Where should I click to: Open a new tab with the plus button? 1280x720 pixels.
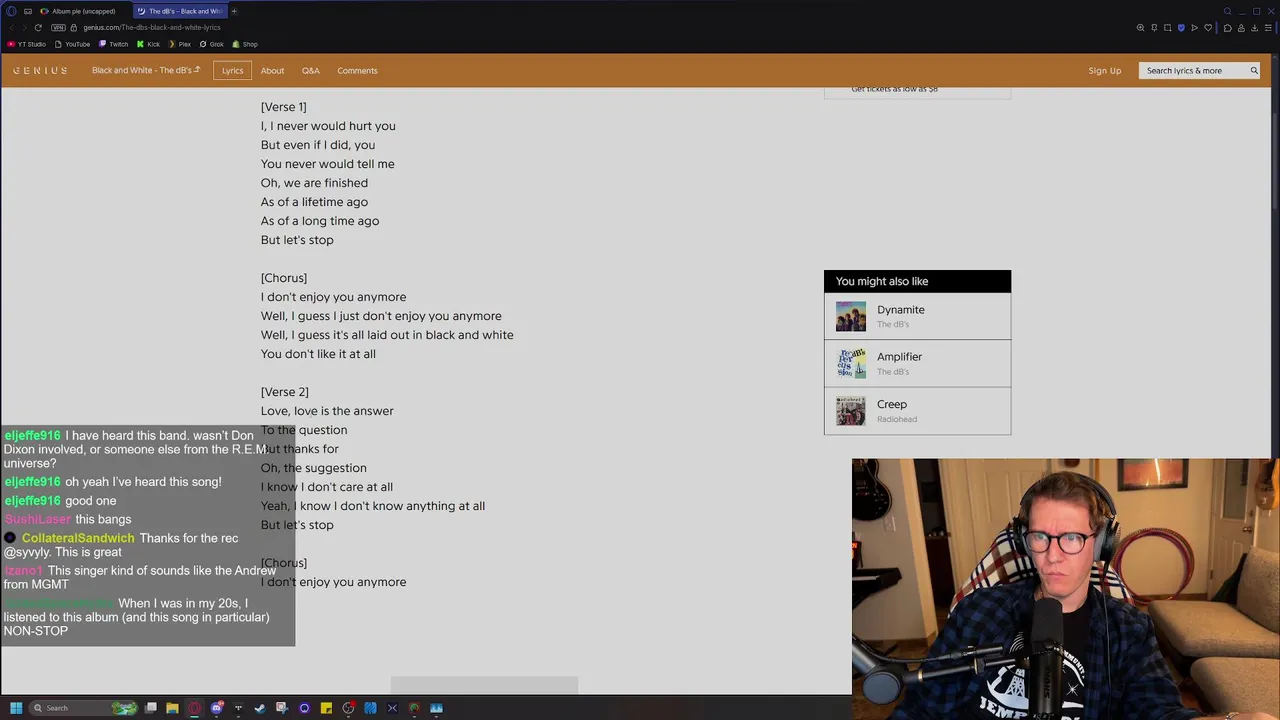pyautogui.click(x=234, y=11)
